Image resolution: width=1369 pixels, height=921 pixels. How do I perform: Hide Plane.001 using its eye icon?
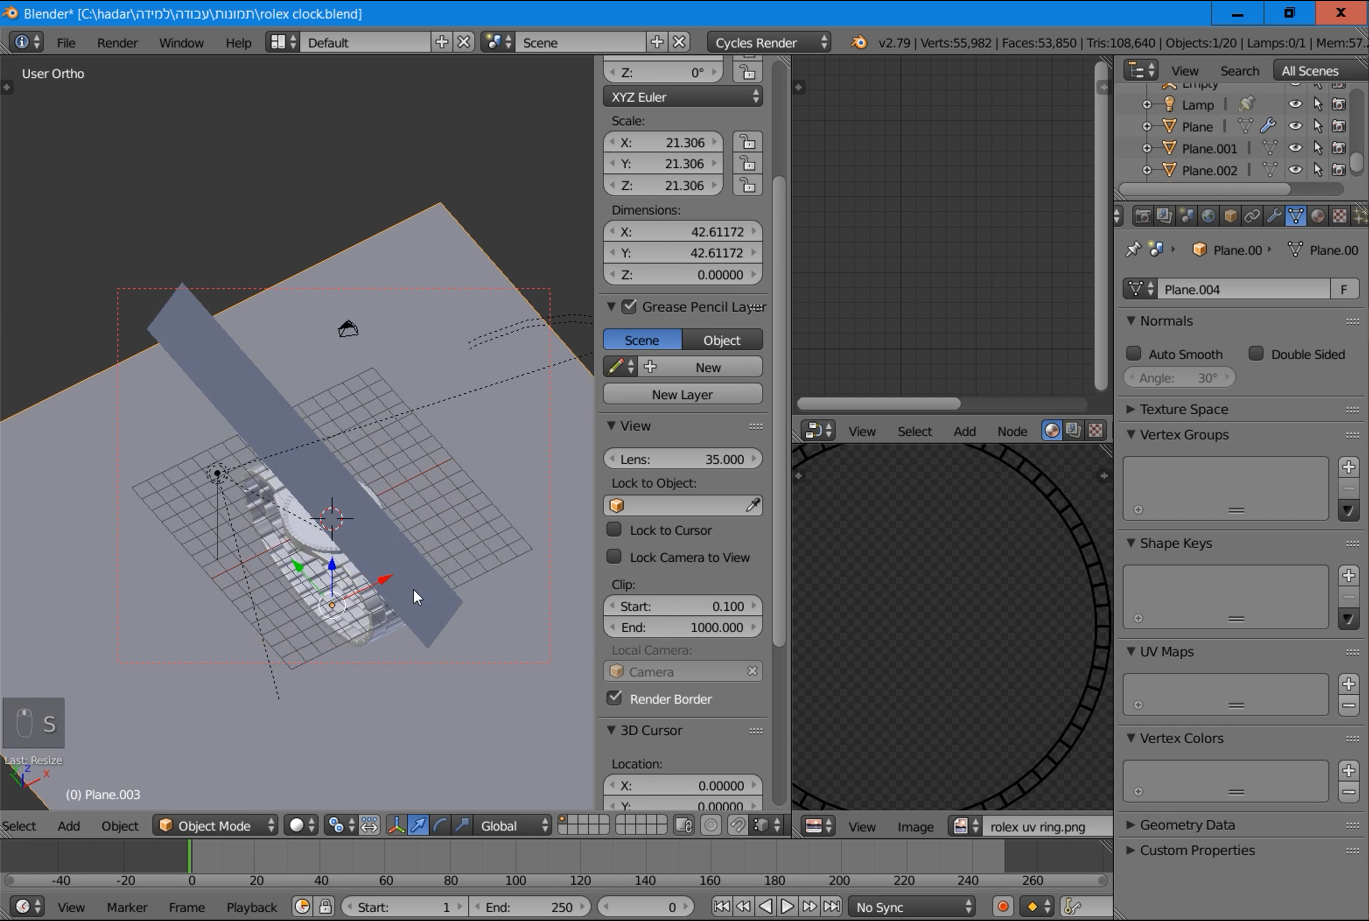pyautogui.click(x=1295, y=148)
